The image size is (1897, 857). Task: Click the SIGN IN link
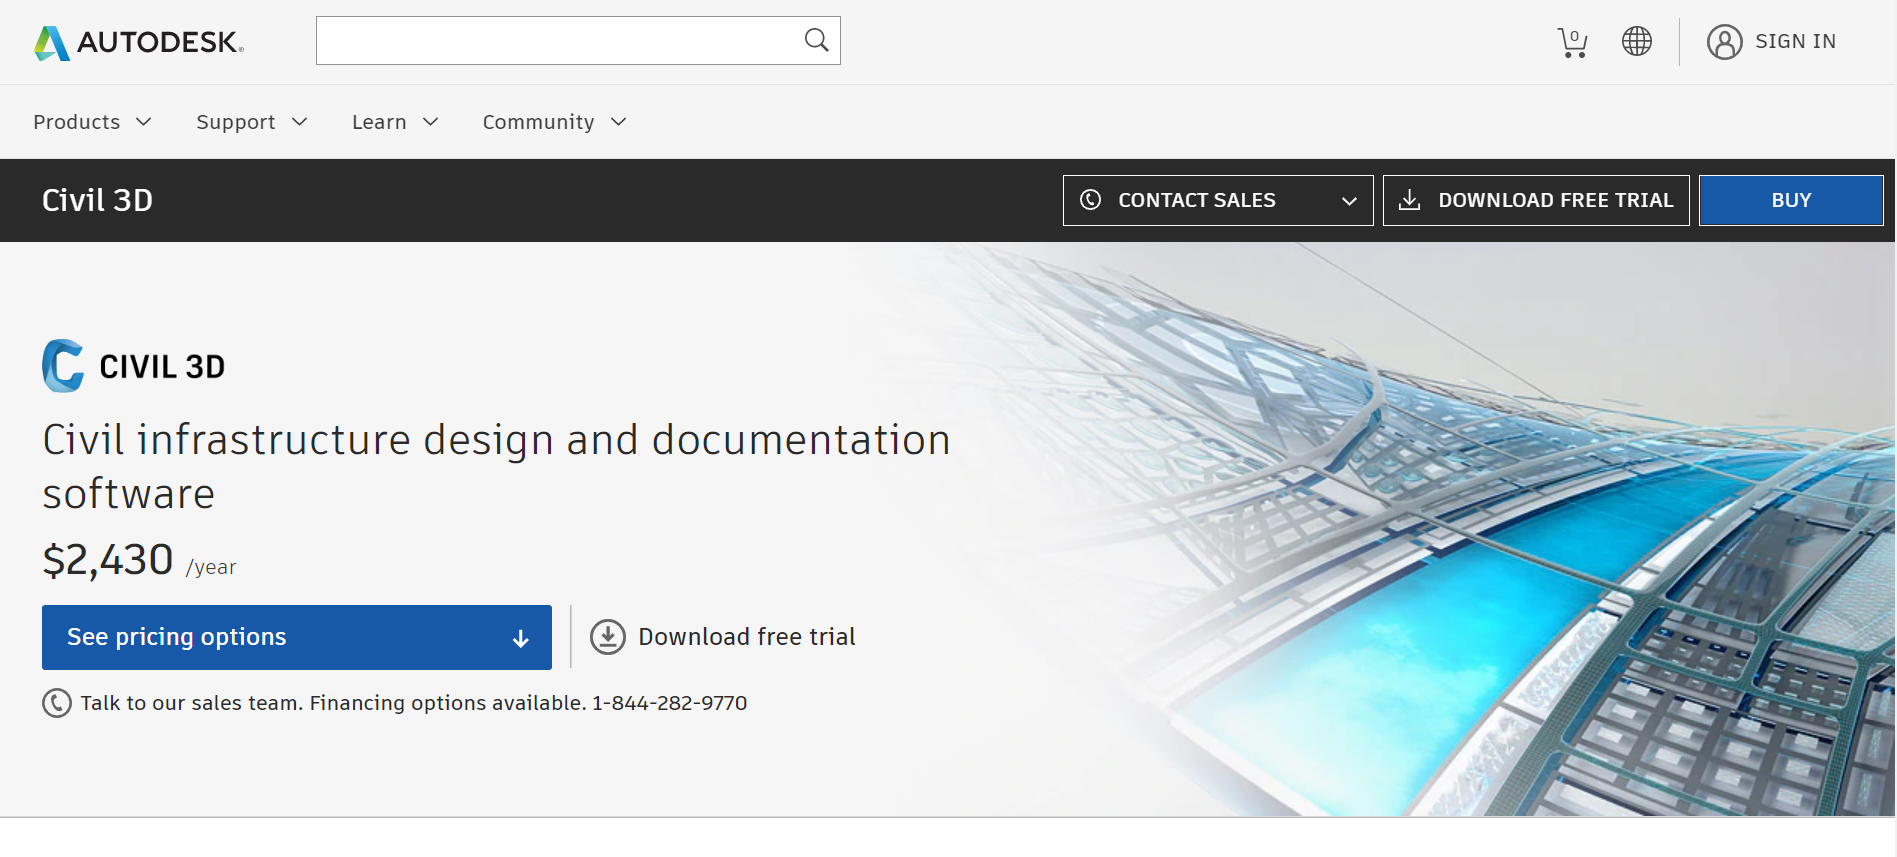pos(1795,41)
